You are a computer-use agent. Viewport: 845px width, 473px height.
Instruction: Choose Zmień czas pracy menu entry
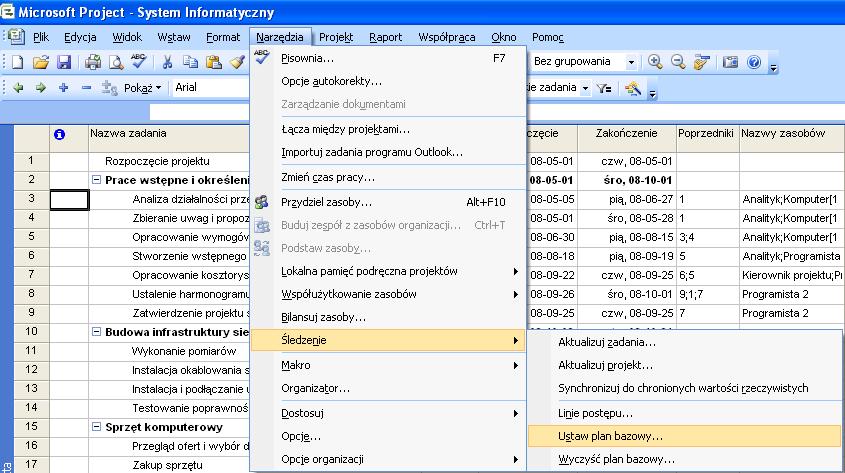[388, 177]
